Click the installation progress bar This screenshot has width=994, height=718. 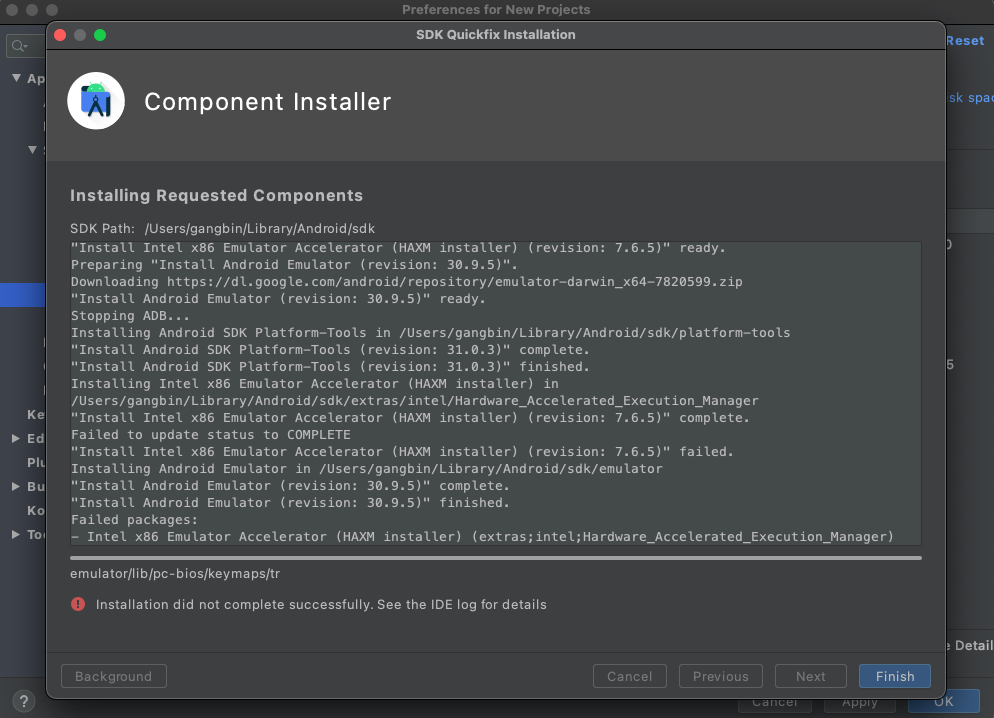[x=495, y=558]
